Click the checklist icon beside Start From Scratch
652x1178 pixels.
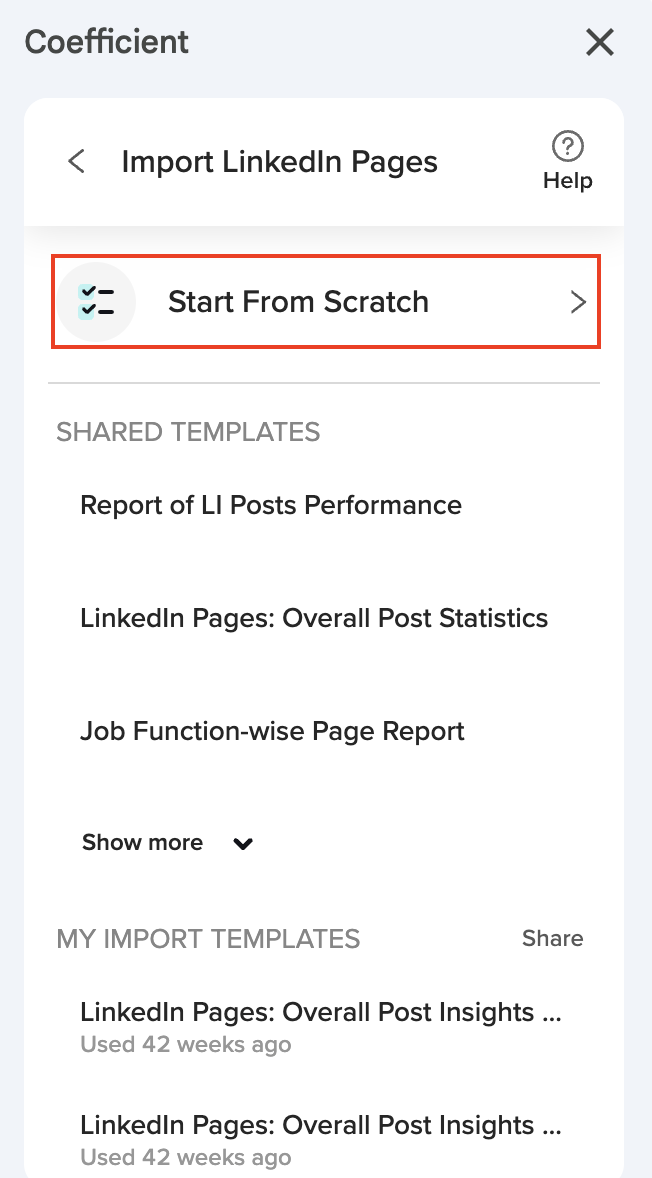(96, 302)
